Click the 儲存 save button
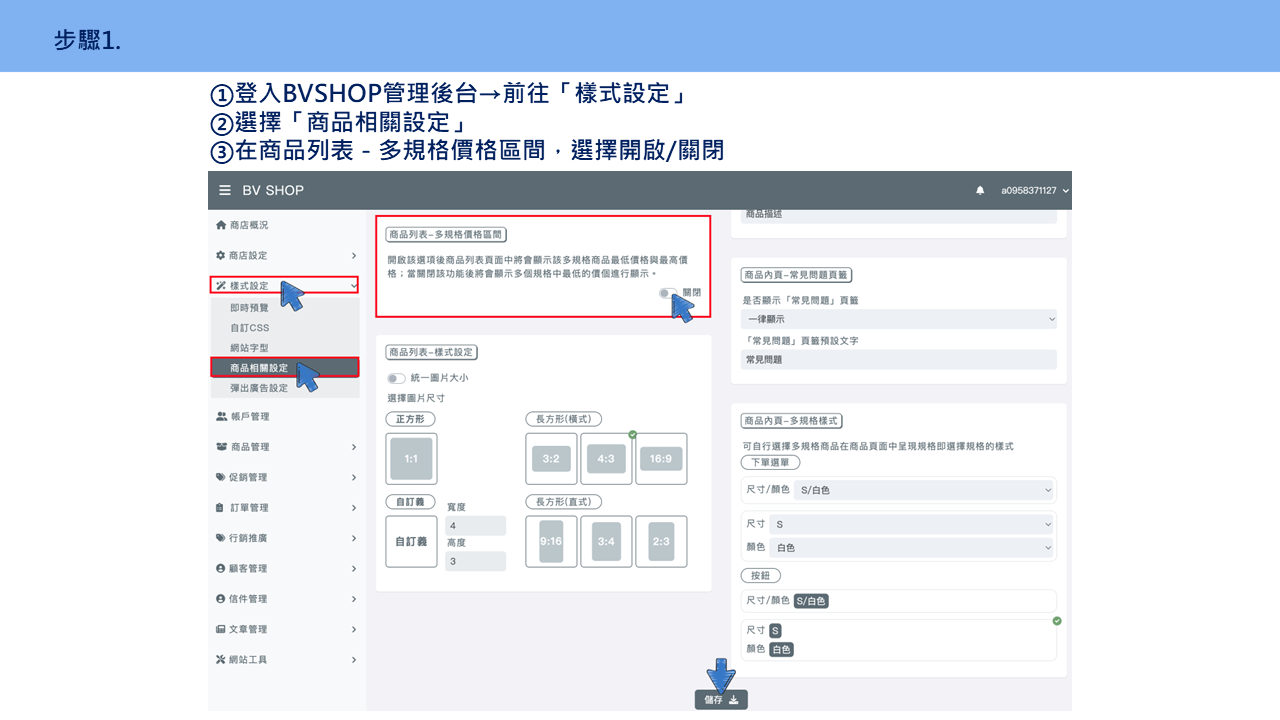1280x720 pixels. coord(721,700)
